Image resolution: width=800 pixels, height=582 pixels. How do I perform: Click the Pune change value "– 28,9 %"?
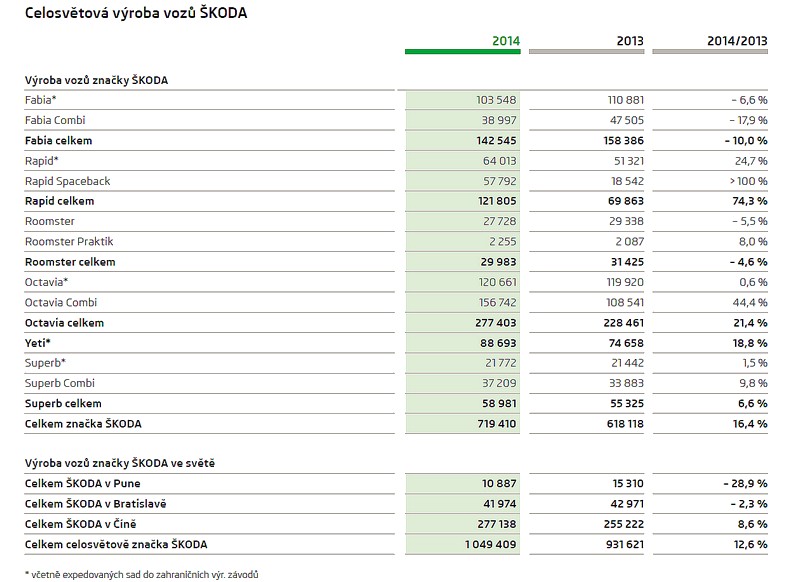[x=745, y=484]
